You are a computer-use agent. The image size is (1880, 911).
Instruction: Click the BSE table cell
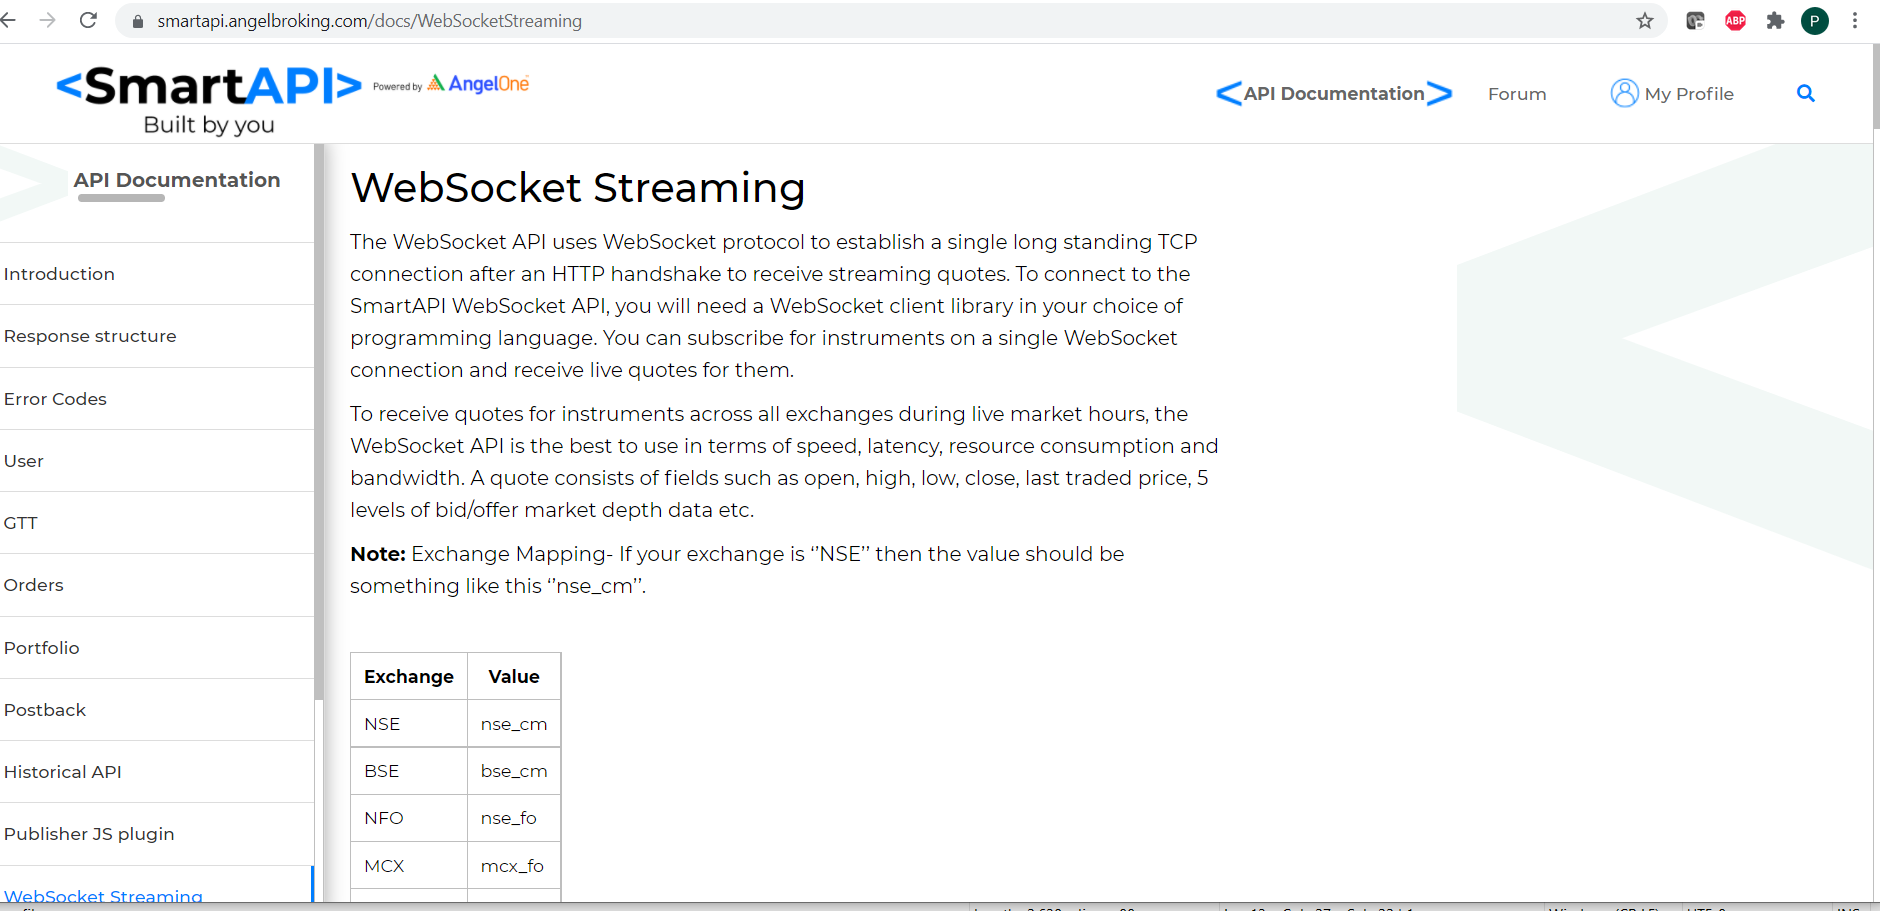[x=409, y=771]
